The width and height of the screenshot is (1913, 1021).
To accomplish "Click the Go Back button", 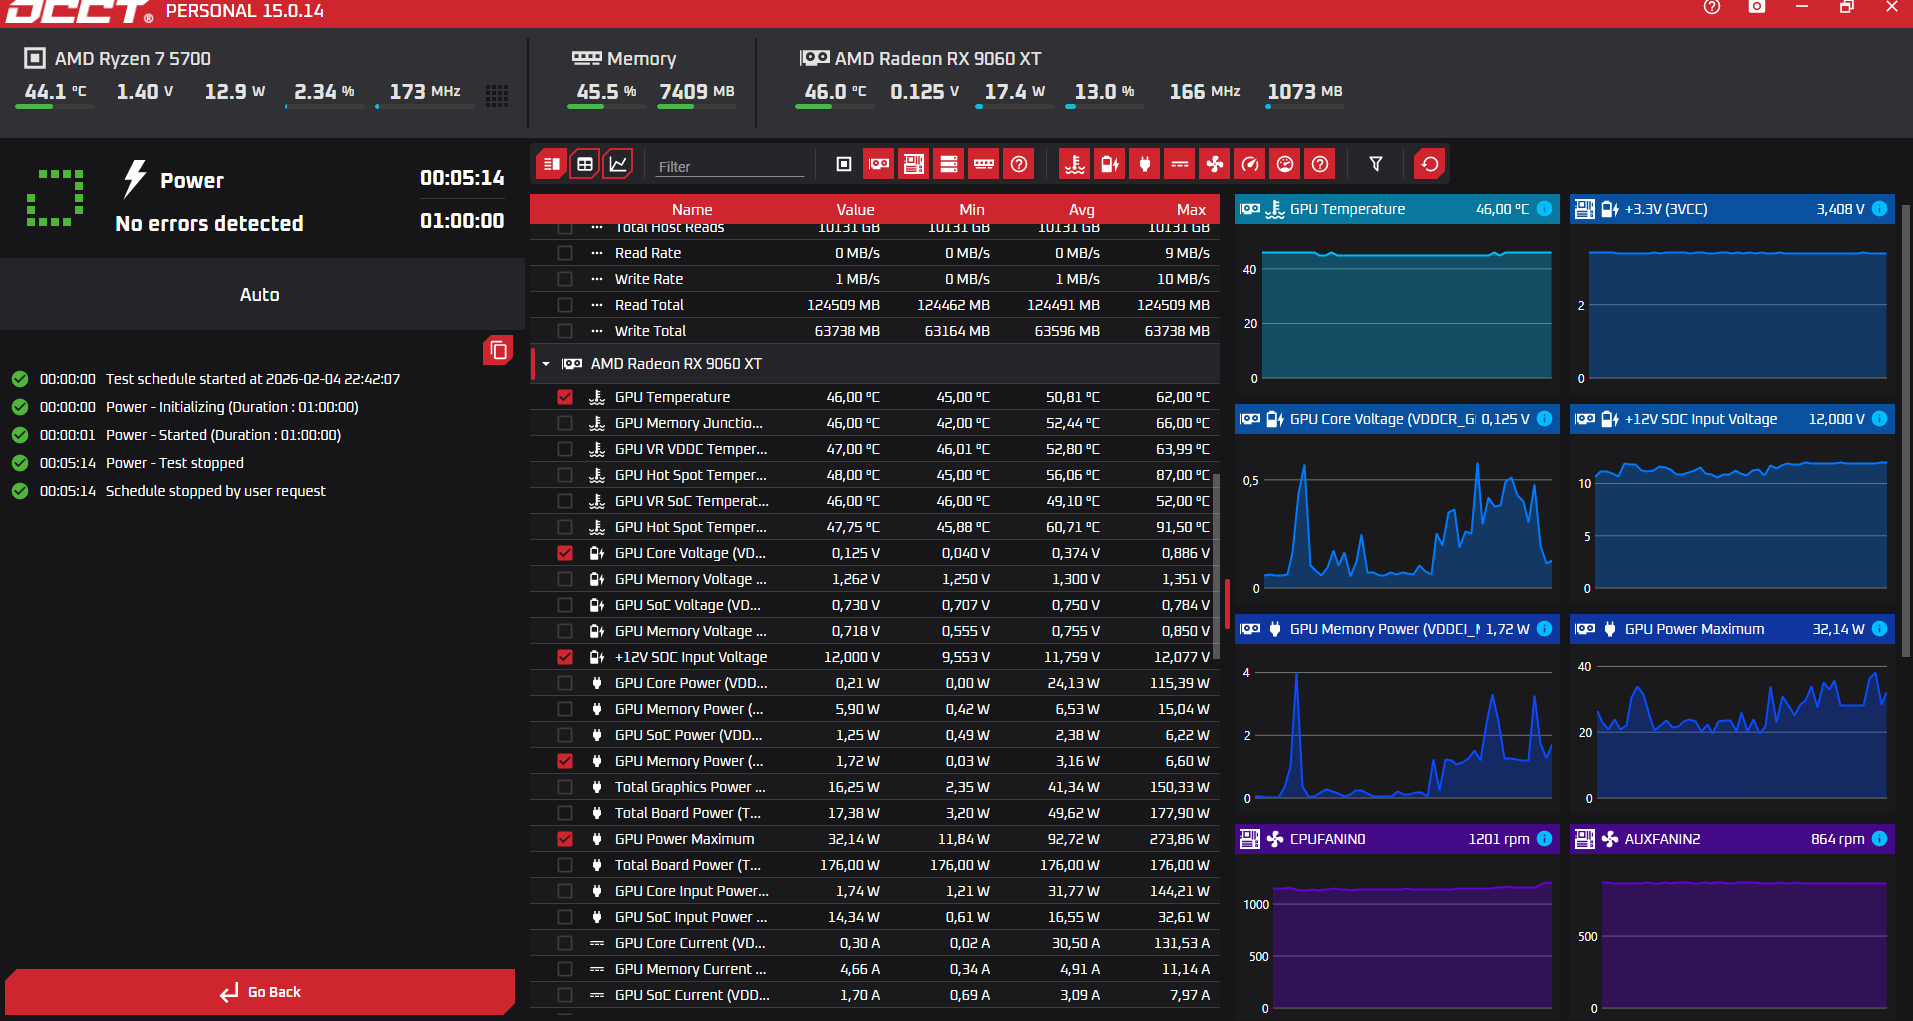I will tap(260, 992).
